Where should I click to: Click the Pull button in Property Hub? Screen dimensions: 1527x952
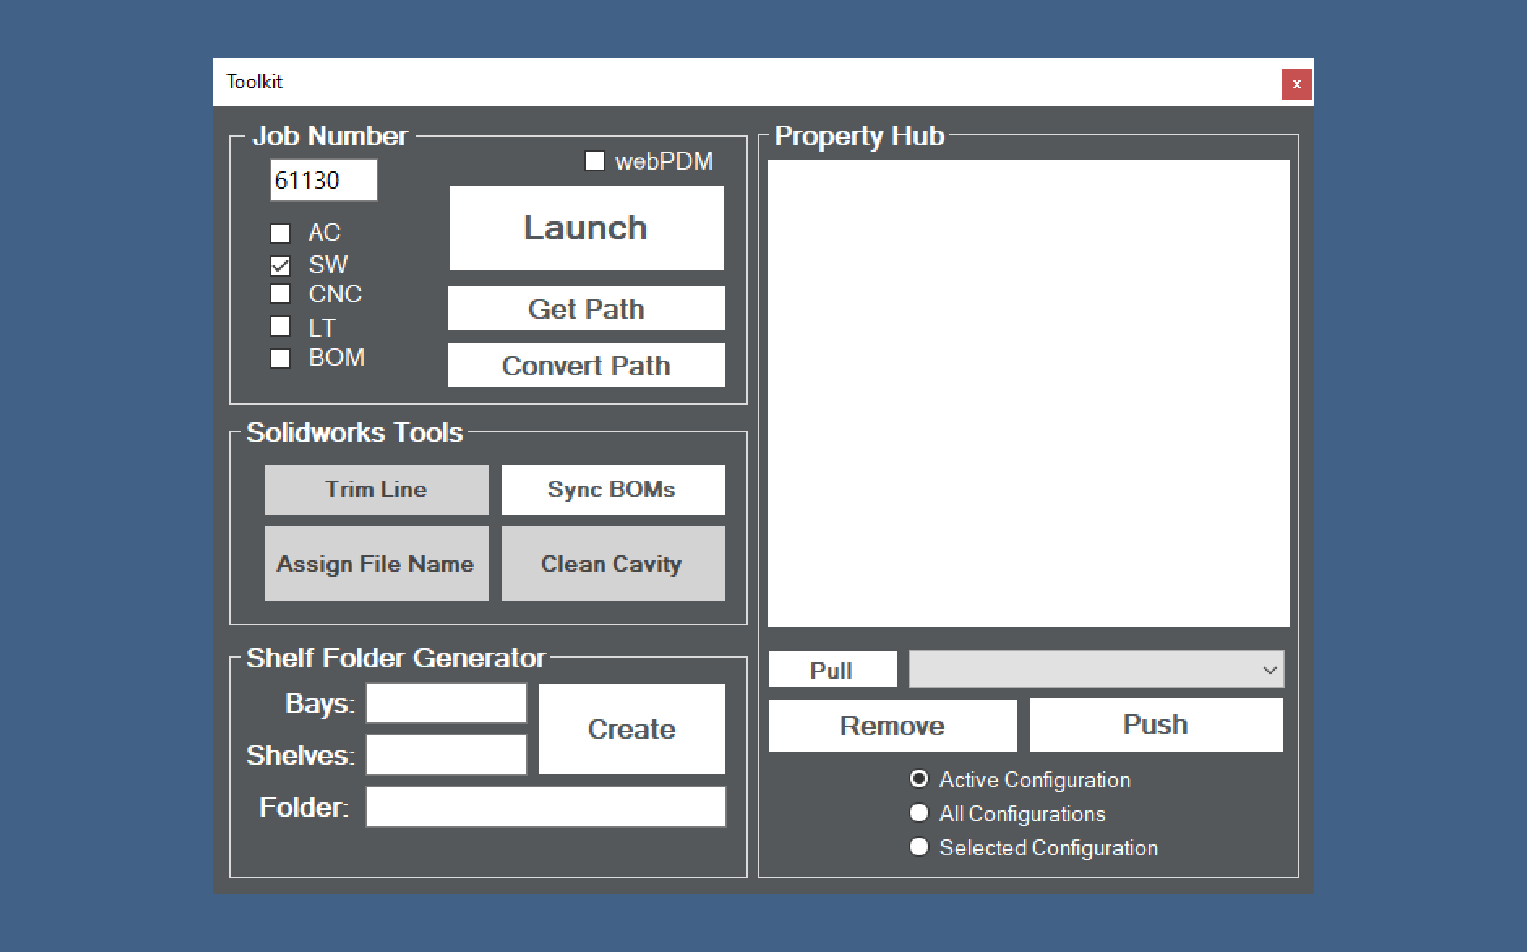click(832, 669)
